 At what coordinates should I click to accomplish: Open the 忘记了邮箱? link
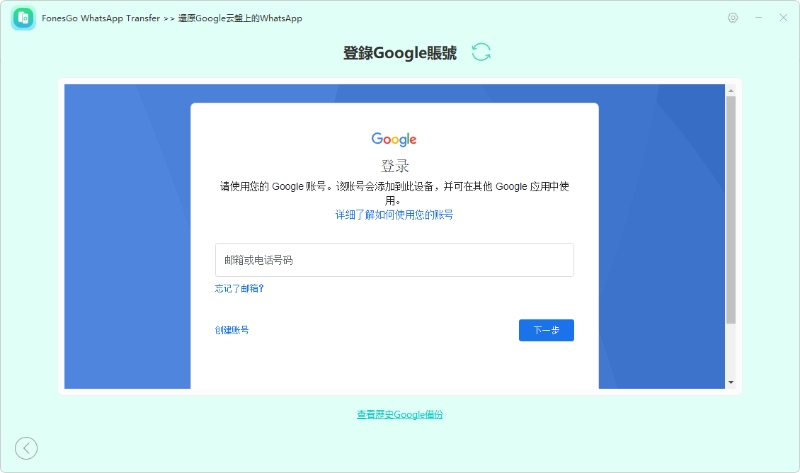(x=239, y=289)
